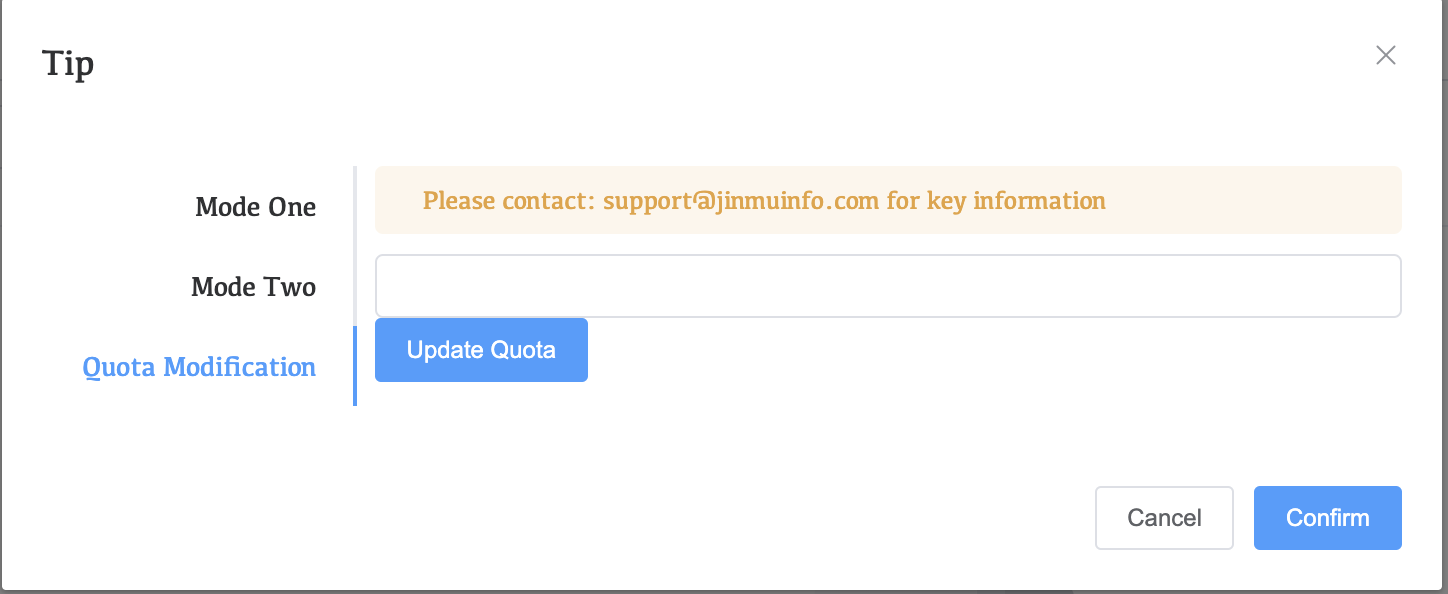Close the Tip dialog with the X icon
1448x594 pixels.
point(1385,55)
